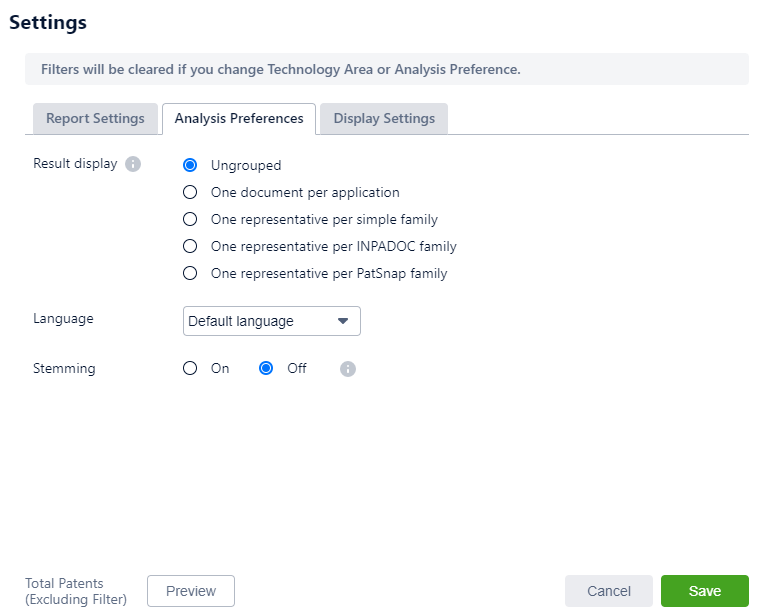Set Stemming to Off
This screenshot has width=769, height=613.
(266, 368)
